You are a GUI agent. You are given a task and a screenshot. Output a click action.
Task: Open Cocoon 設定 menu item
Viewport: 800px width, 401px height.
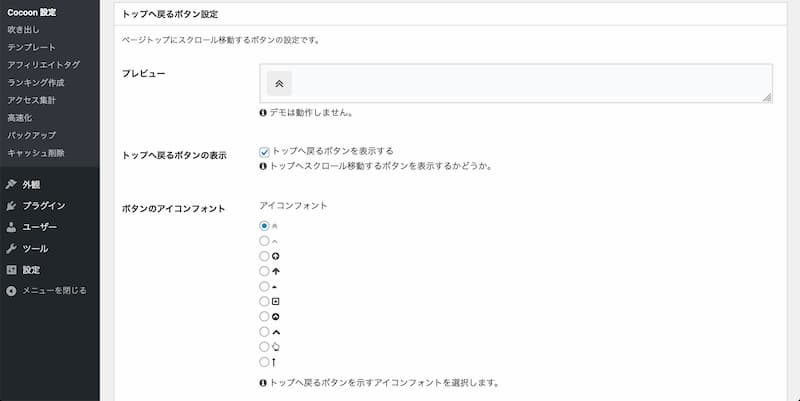32,12
